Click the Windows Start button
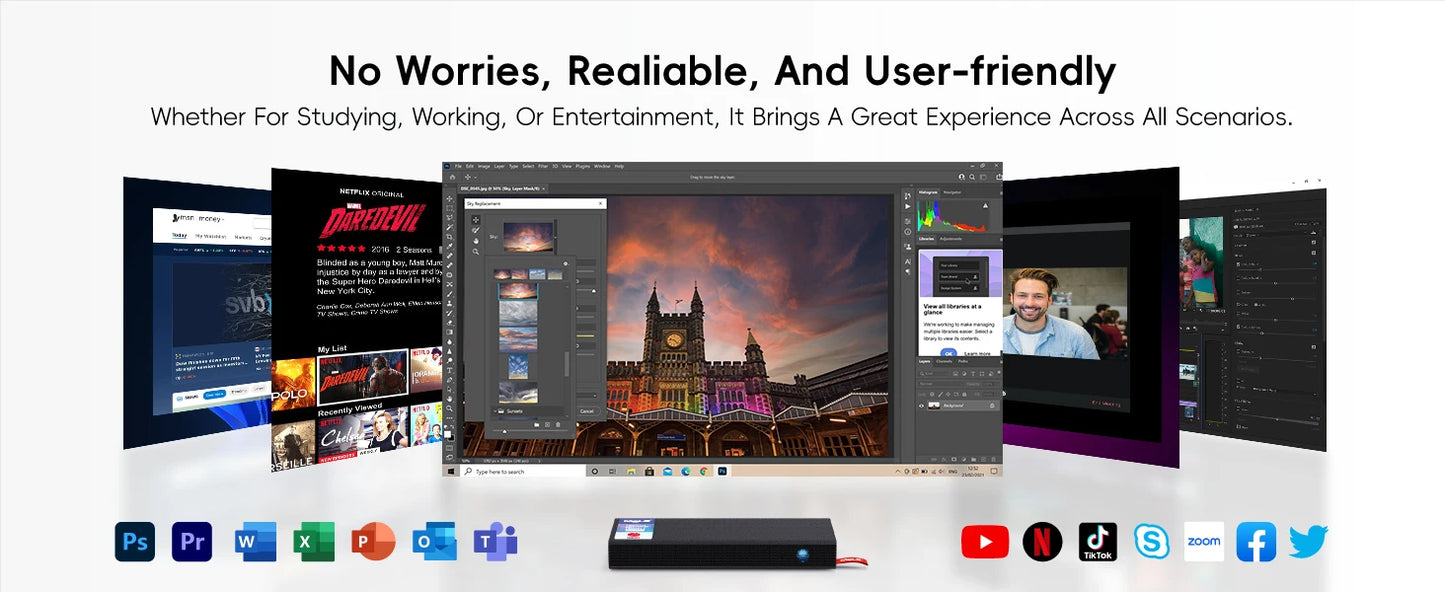The image size is (1445, 592). pos(451,471)
